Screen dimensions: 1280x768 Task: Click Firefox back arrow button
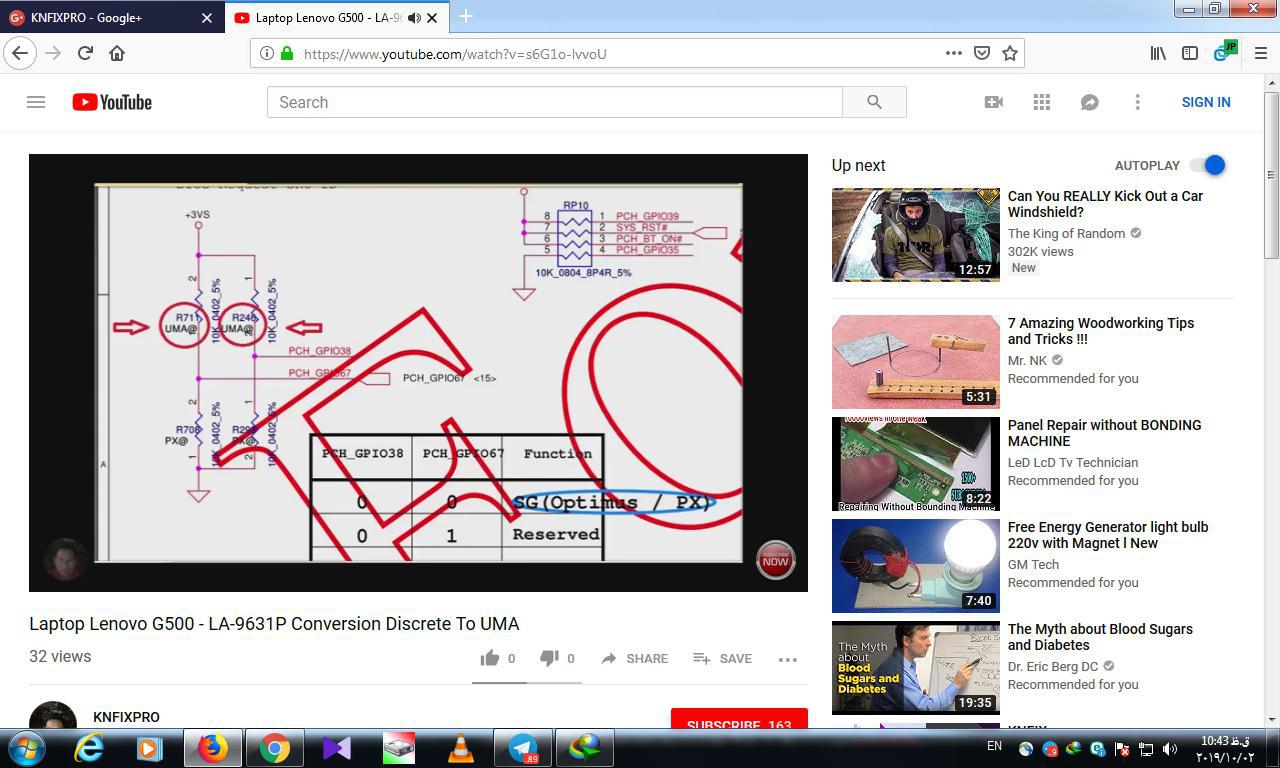20,53
